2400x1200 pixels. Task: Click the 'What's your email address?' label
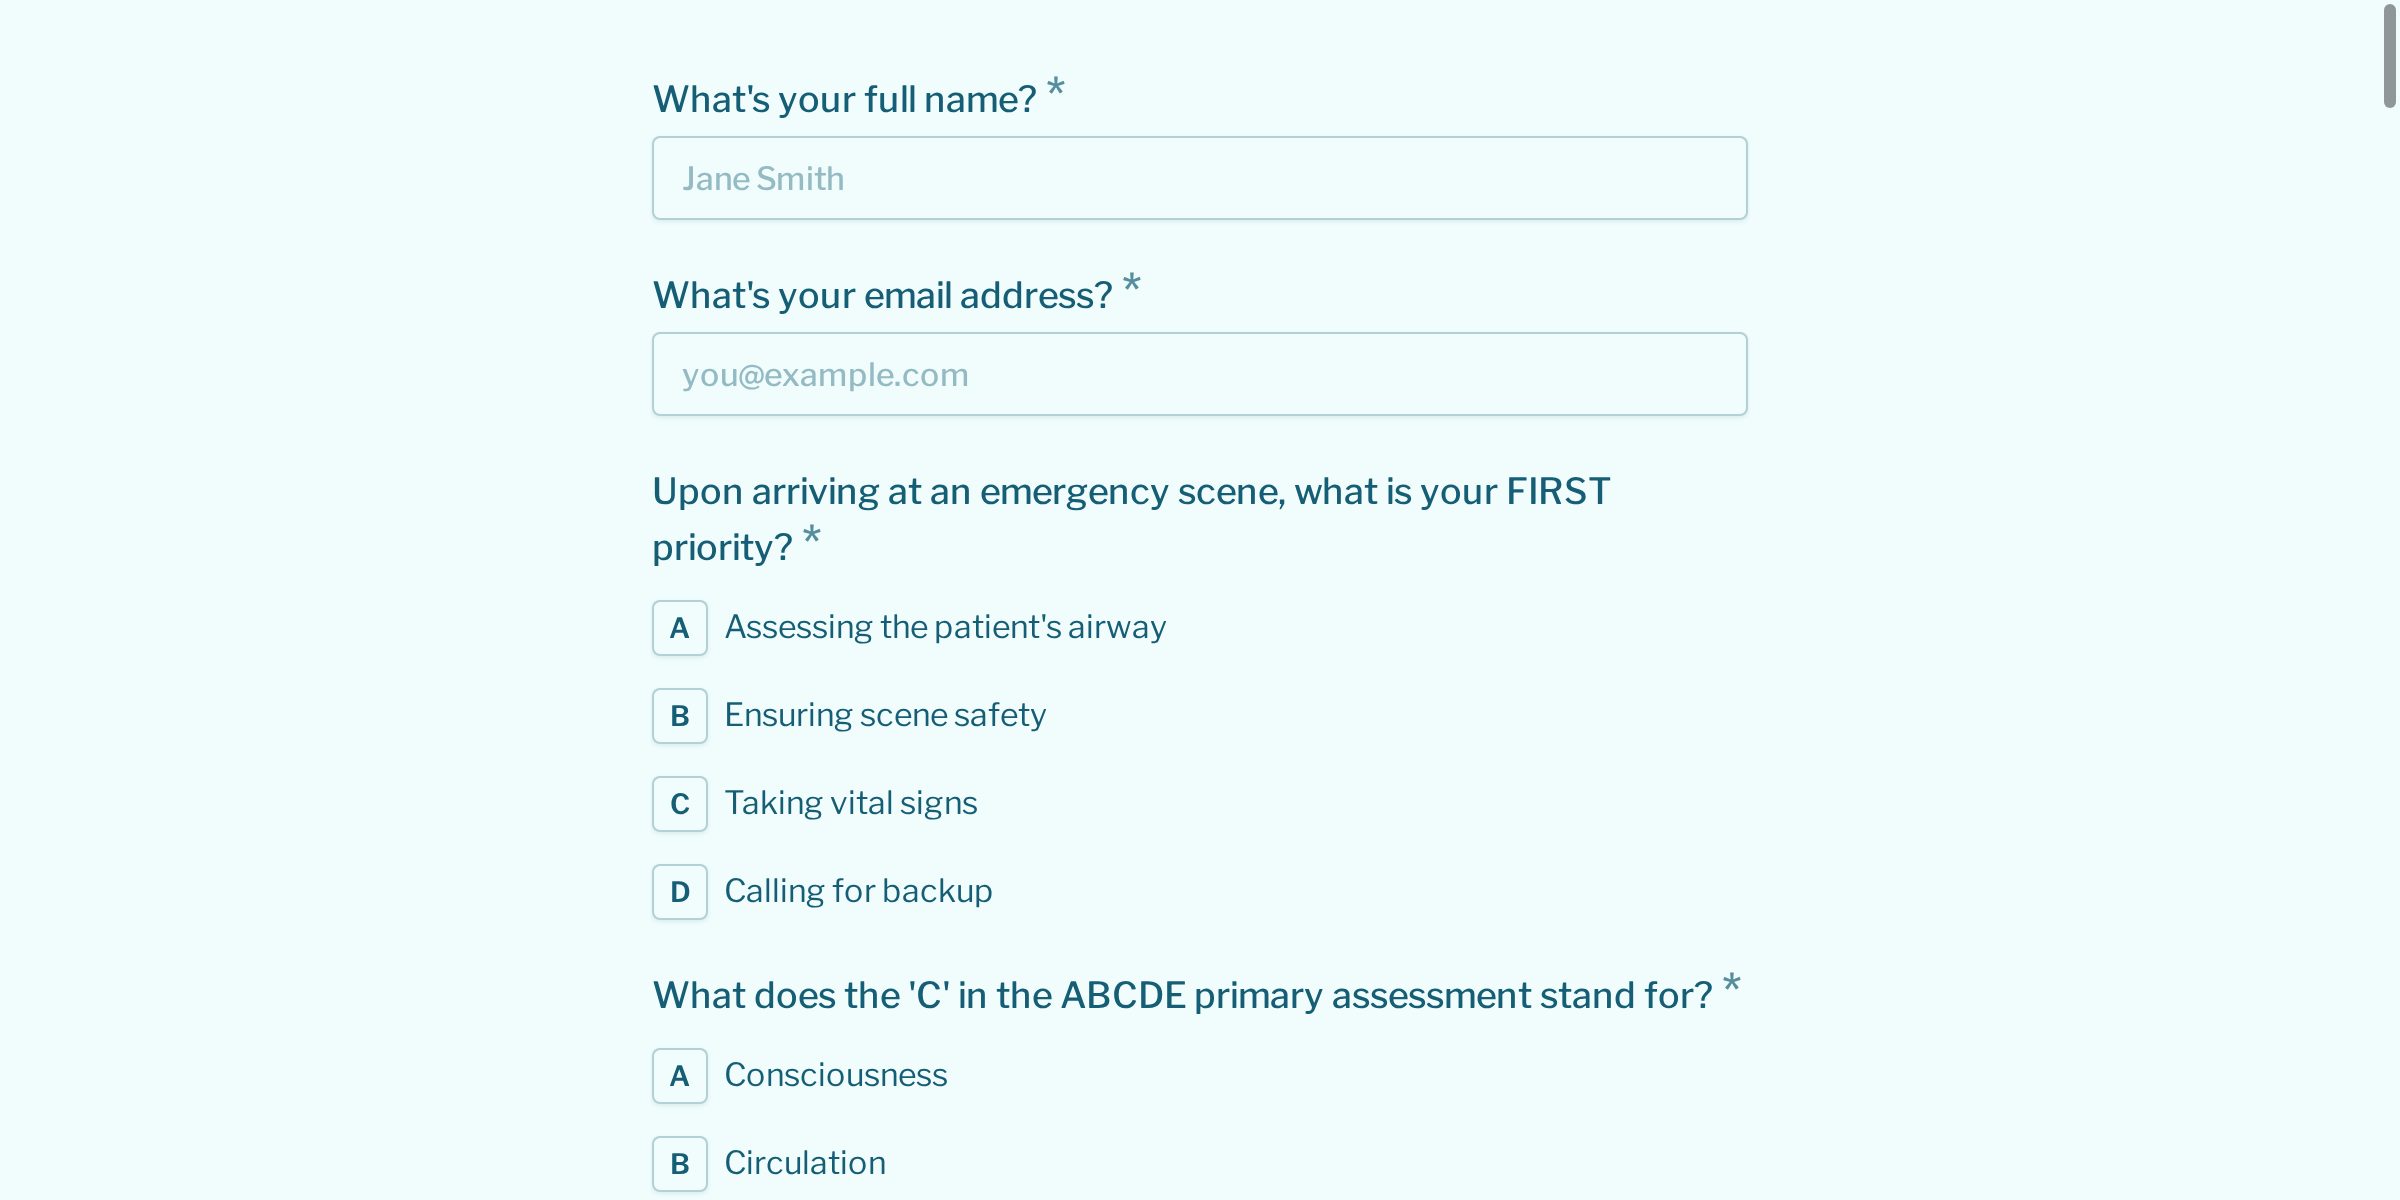pos(883,295)
